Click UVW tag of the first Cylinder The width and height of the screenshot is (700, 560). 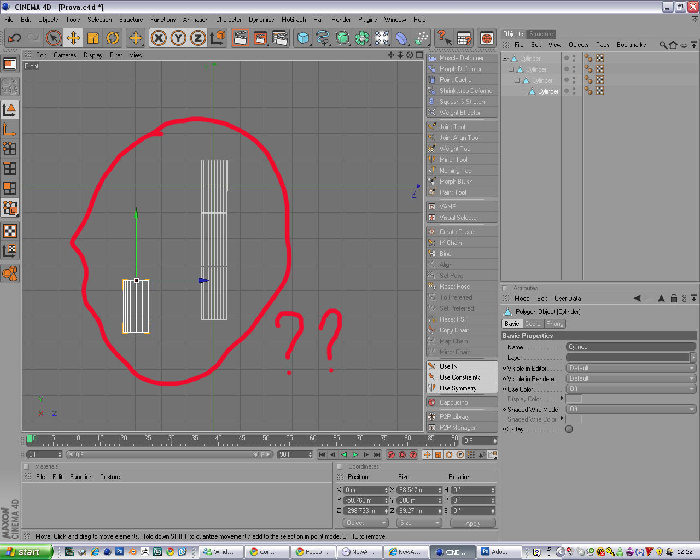600,58
